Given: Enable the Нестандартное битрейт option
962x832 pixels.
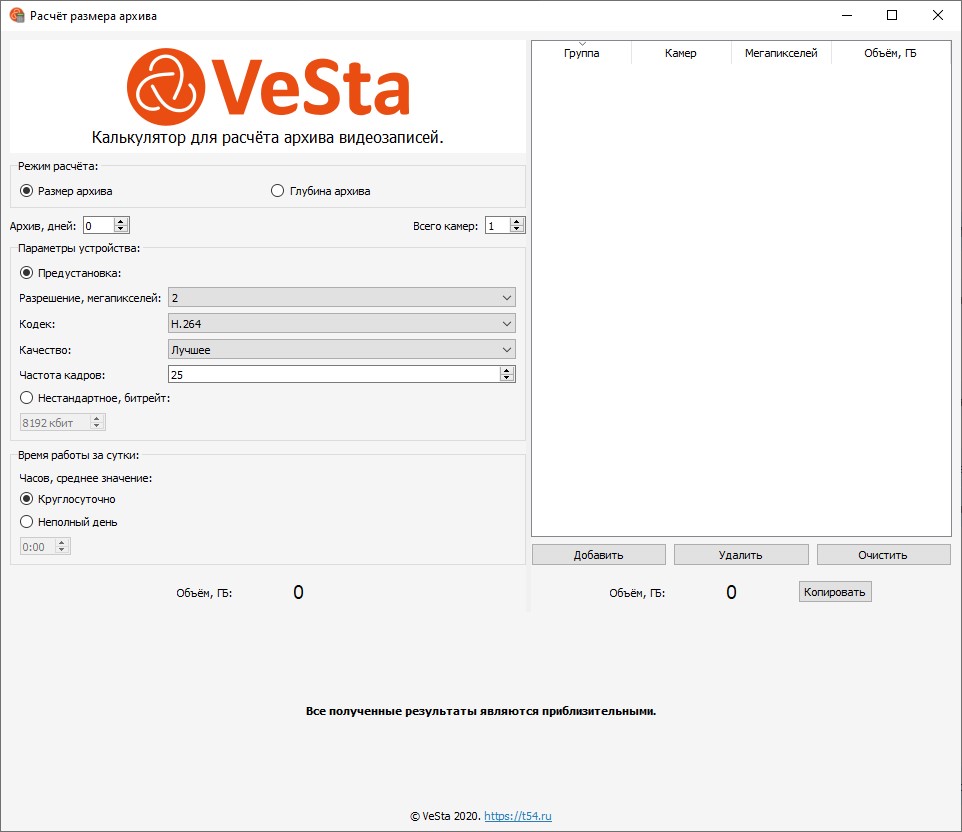Looking at the screenshot, I should 27,398.
